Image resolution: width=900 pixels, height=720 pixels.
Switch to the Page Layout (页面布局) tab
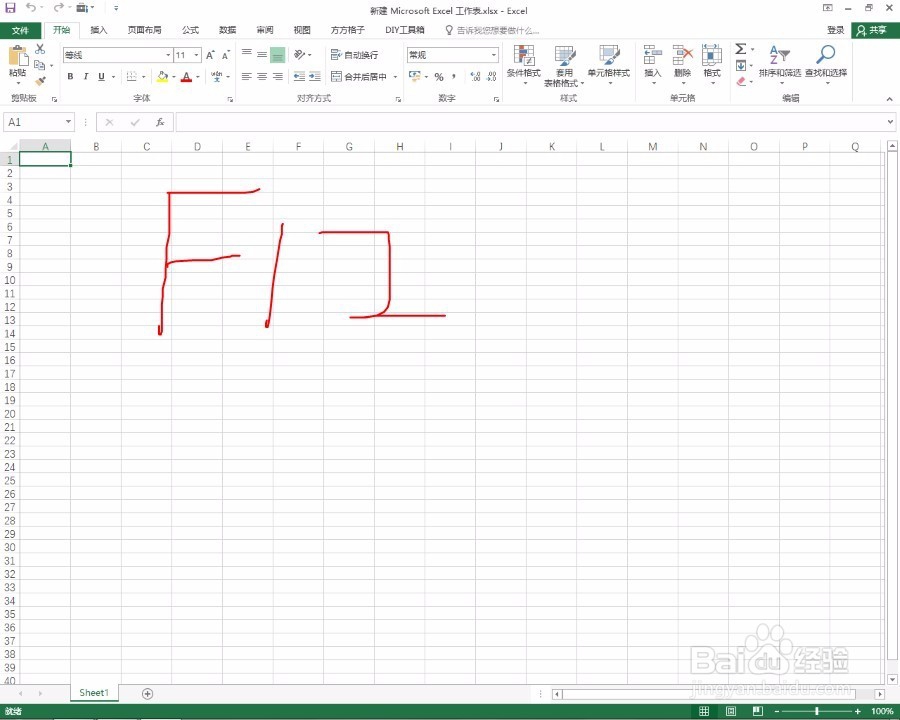[144, 30]
